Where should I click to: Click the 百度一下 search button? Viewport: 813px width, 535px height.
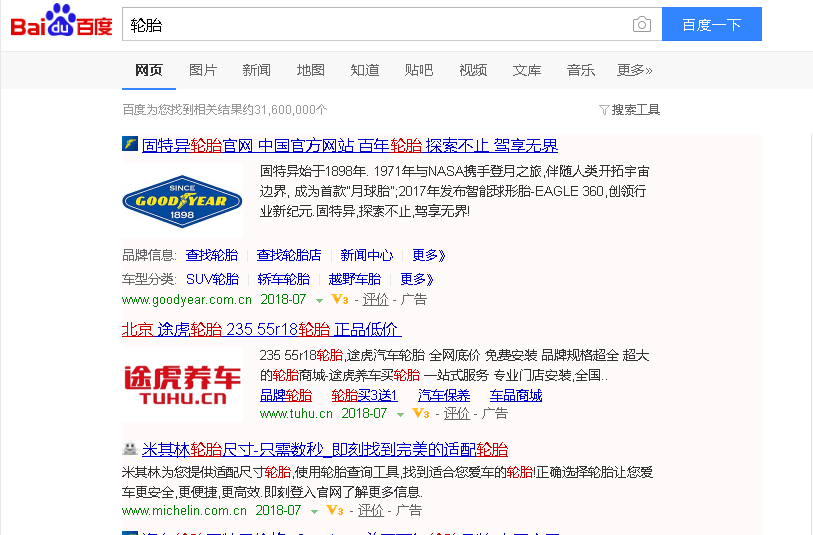pyautogui.click(x=712, y=24)
